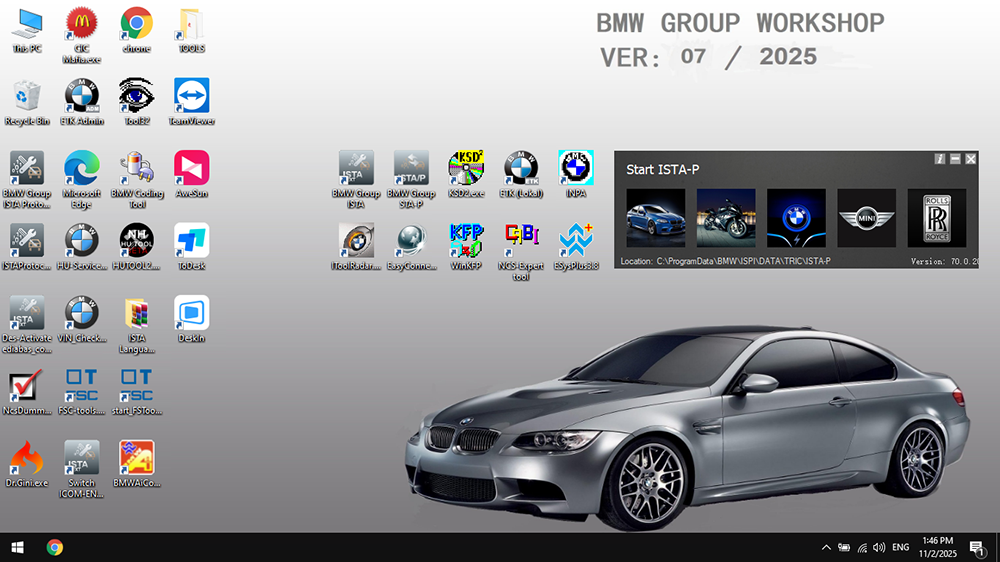Launch the WinKFP shortcut
Screen dimensions: 1000x562
[x=466, y=241]
